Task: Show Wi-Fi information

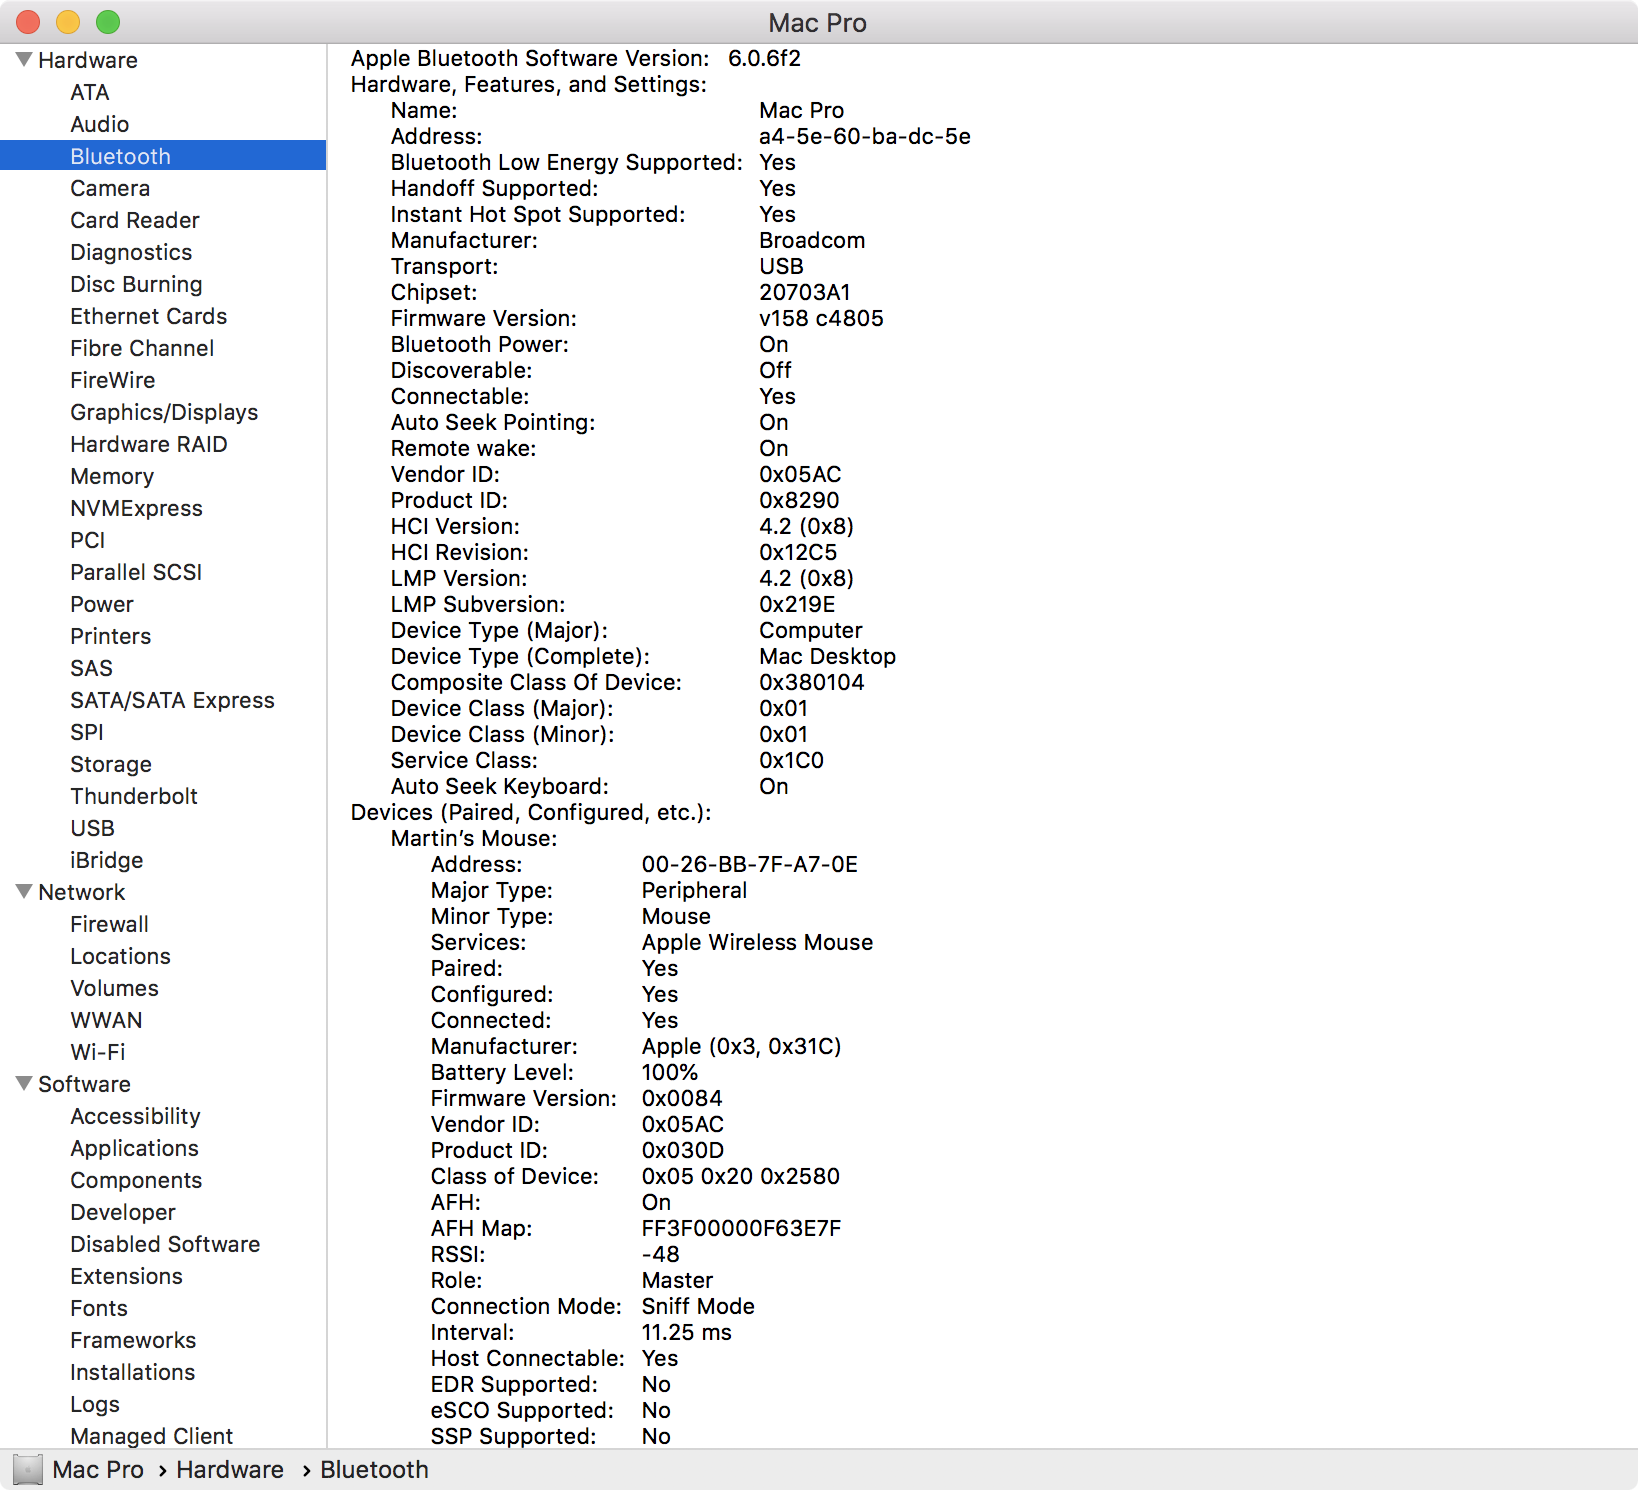Action: pos(98,1052)
